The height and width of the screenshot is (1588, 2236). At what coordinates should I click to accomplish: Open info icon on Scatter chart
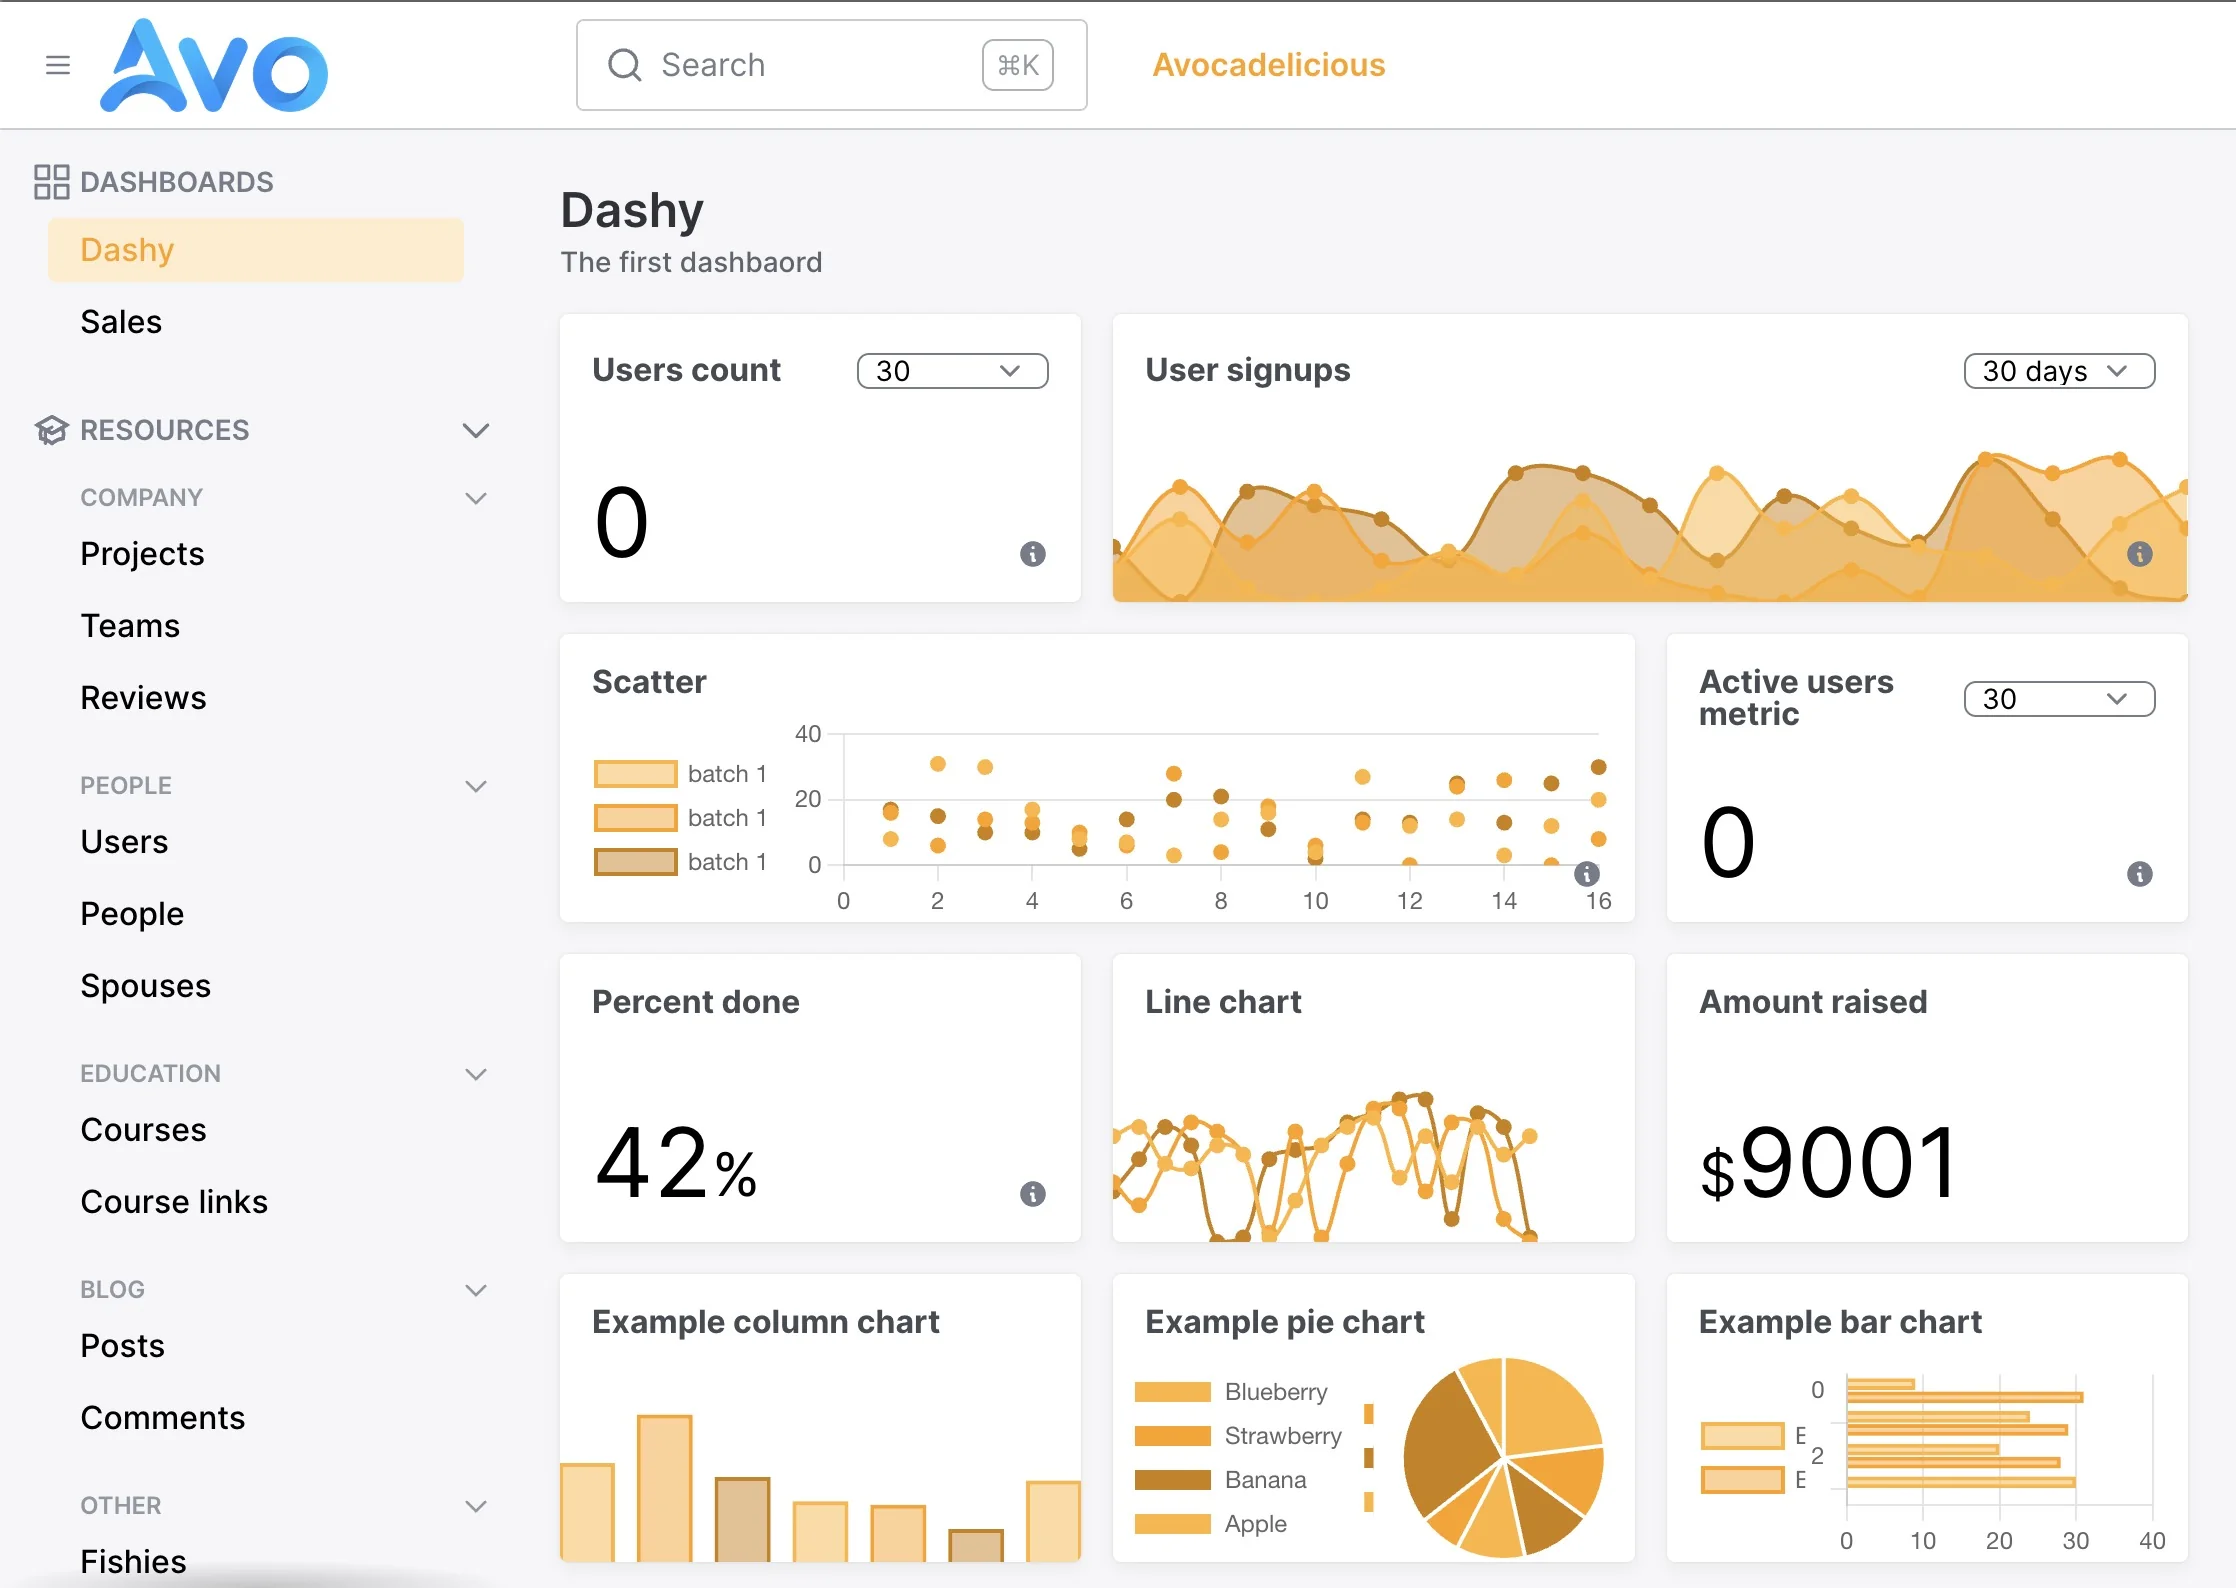(x=1587, y=874)
